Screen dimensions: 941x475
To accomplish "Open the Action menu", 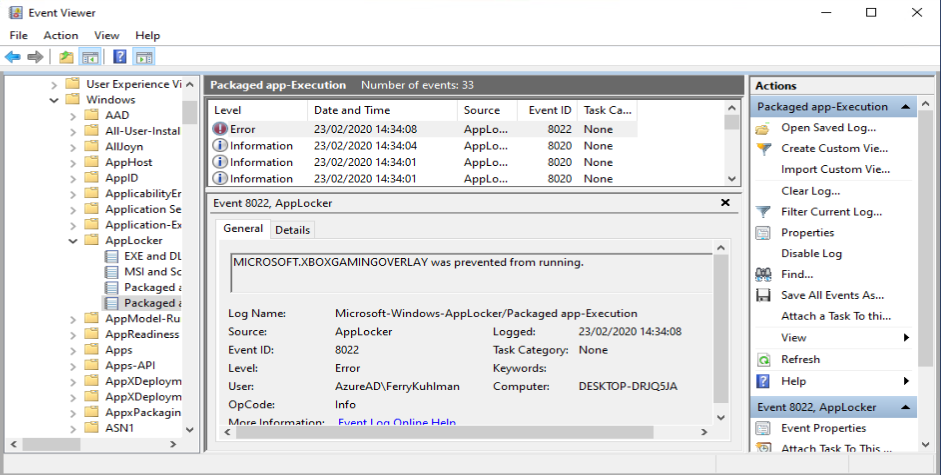I will (x=61, y=35).
